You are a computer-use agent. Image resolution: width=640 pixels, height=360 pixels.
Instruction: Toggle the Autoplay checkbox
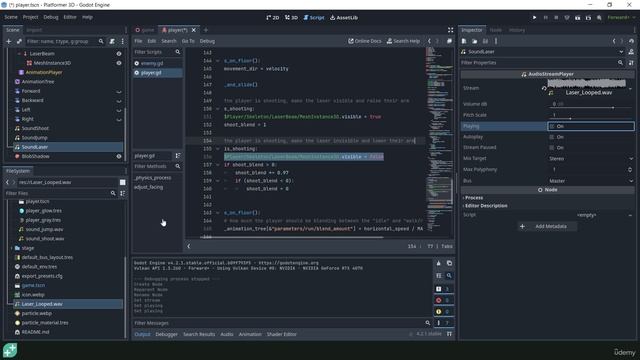[x=552, y=137]
